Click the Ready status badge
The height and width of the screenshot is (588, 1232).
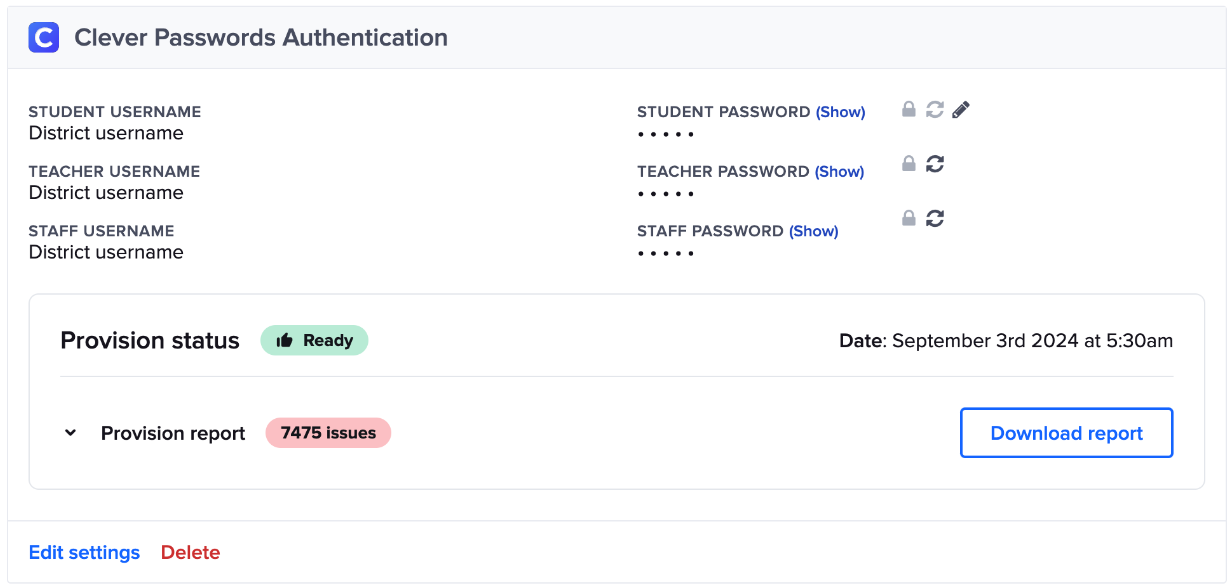(314, 340)
